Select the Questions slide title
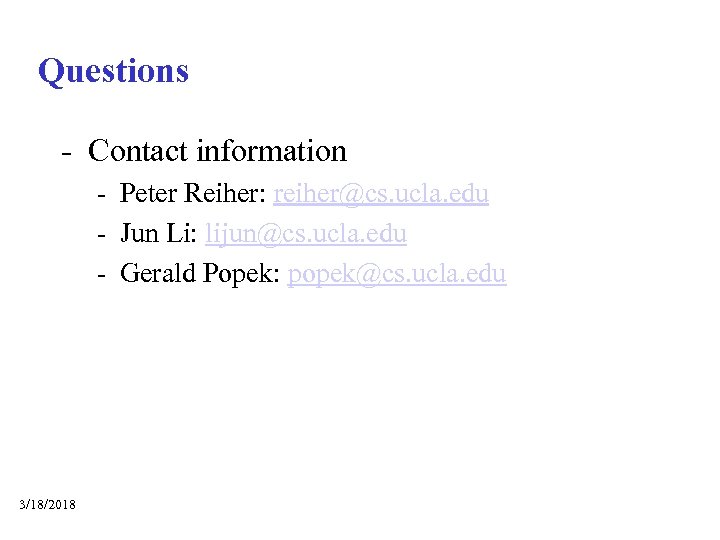 click(113, 71)
